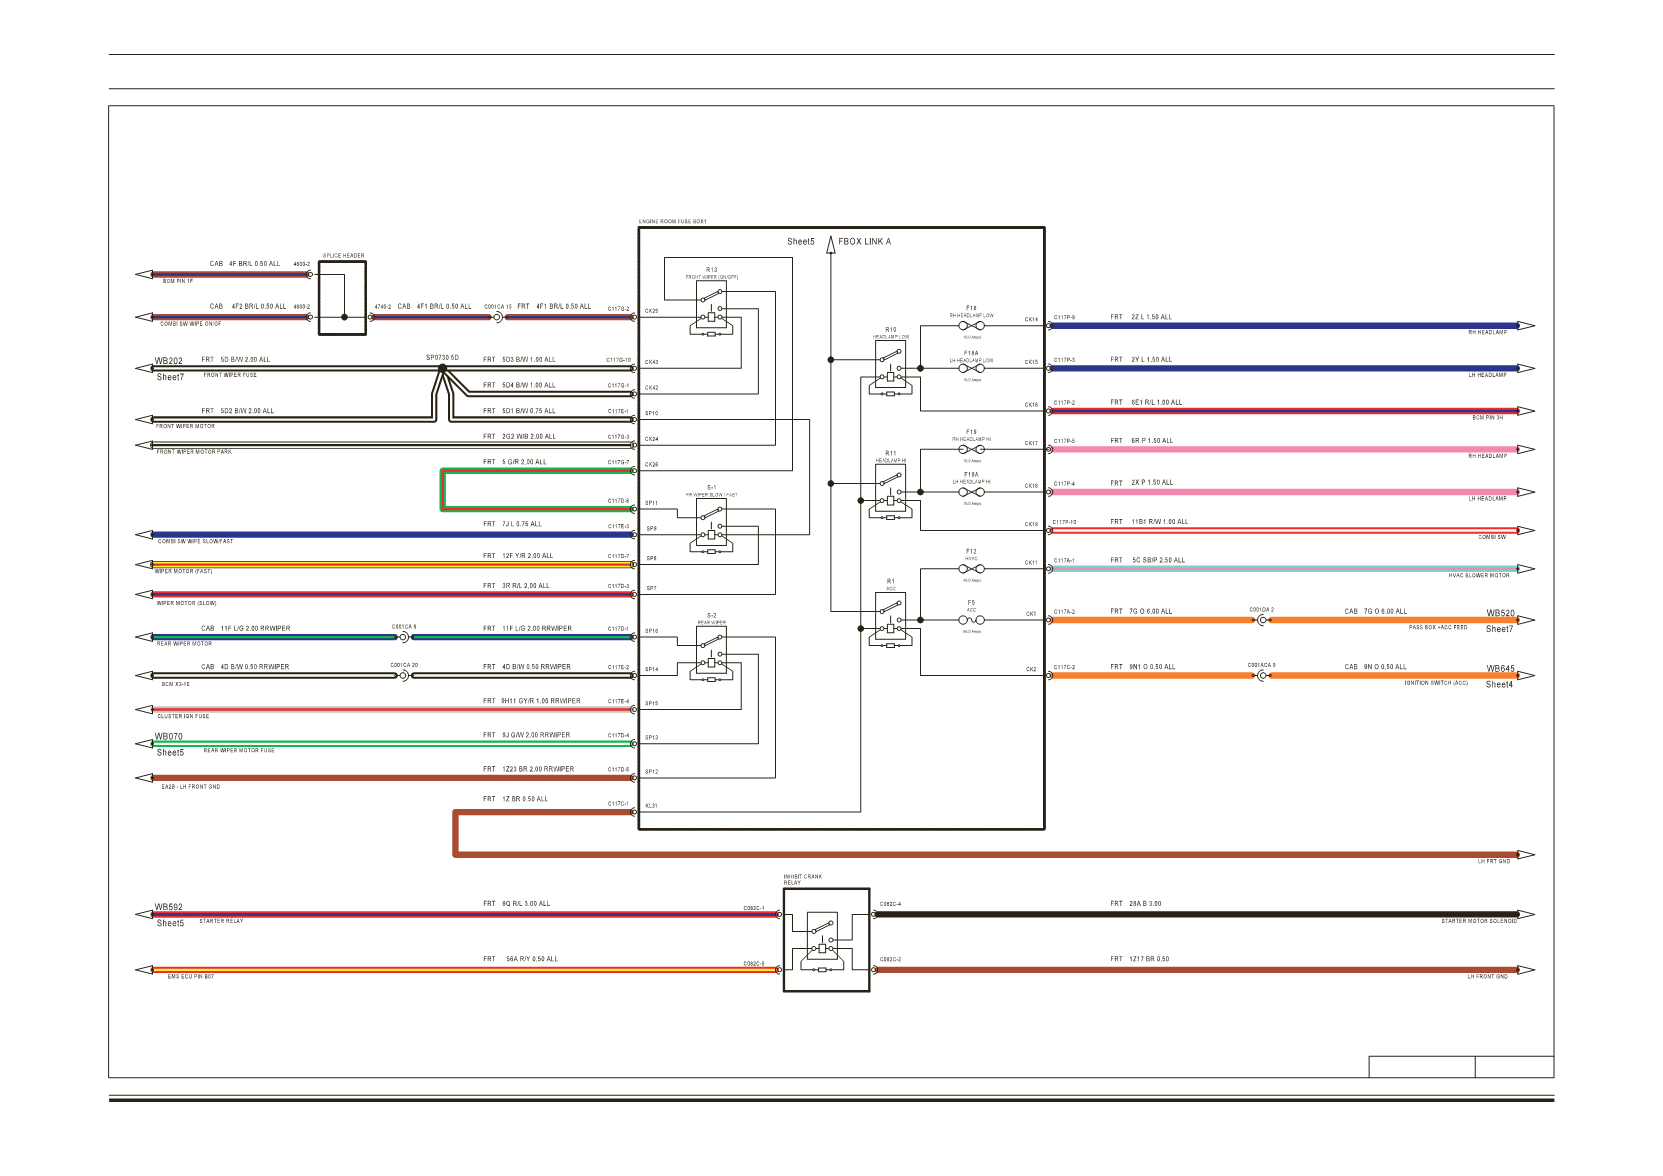
Task: Click wire label '5 G/R 2.00 ALL'
Action: point(524,463)
